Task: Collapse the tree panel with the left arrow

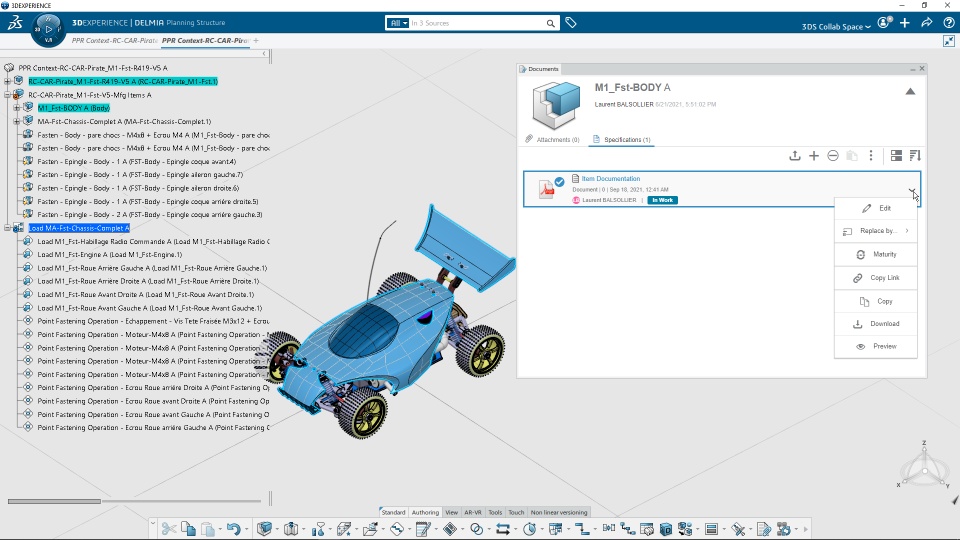Action: point(264,54)
